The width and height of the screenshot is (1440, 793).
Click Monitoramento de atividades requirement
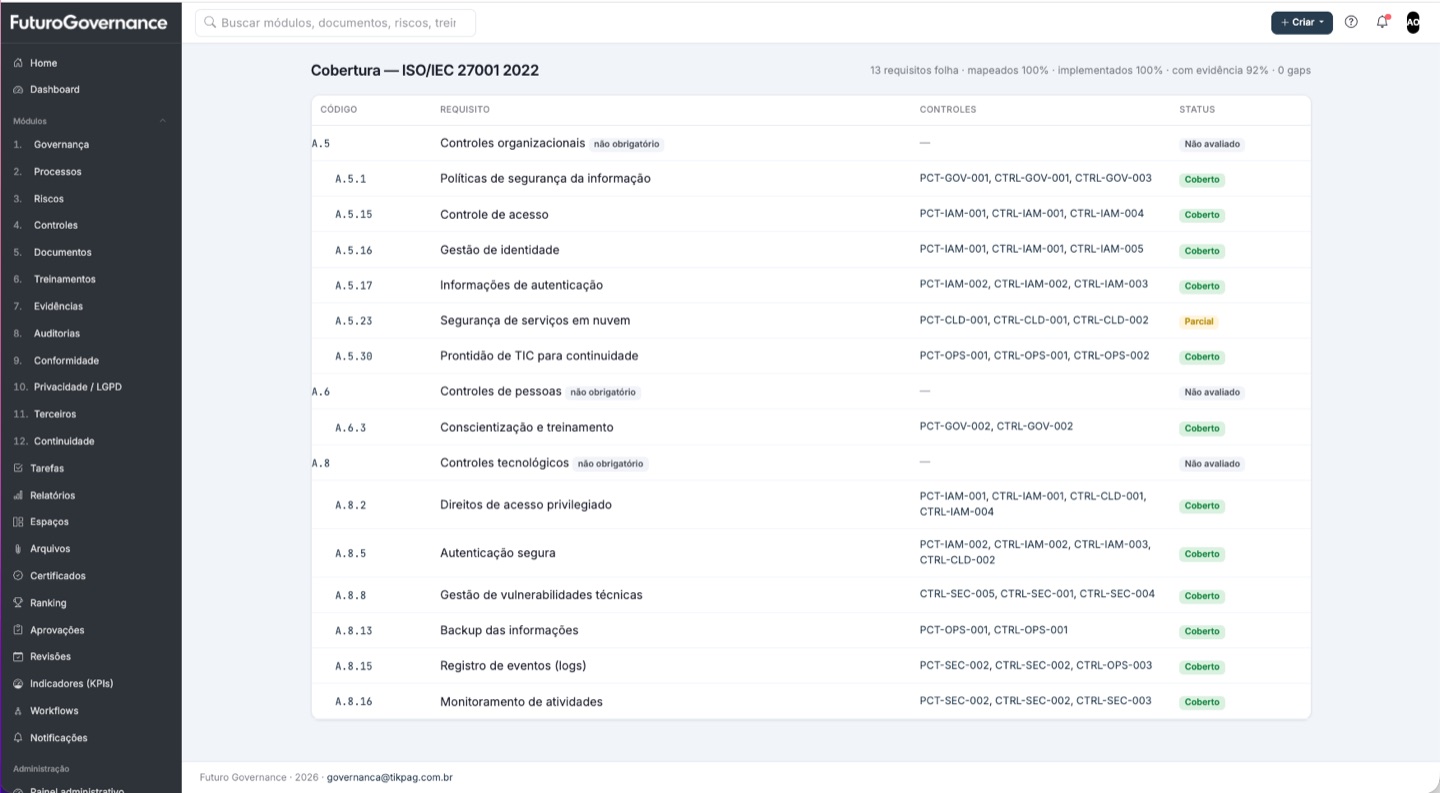tap(521, 702)
